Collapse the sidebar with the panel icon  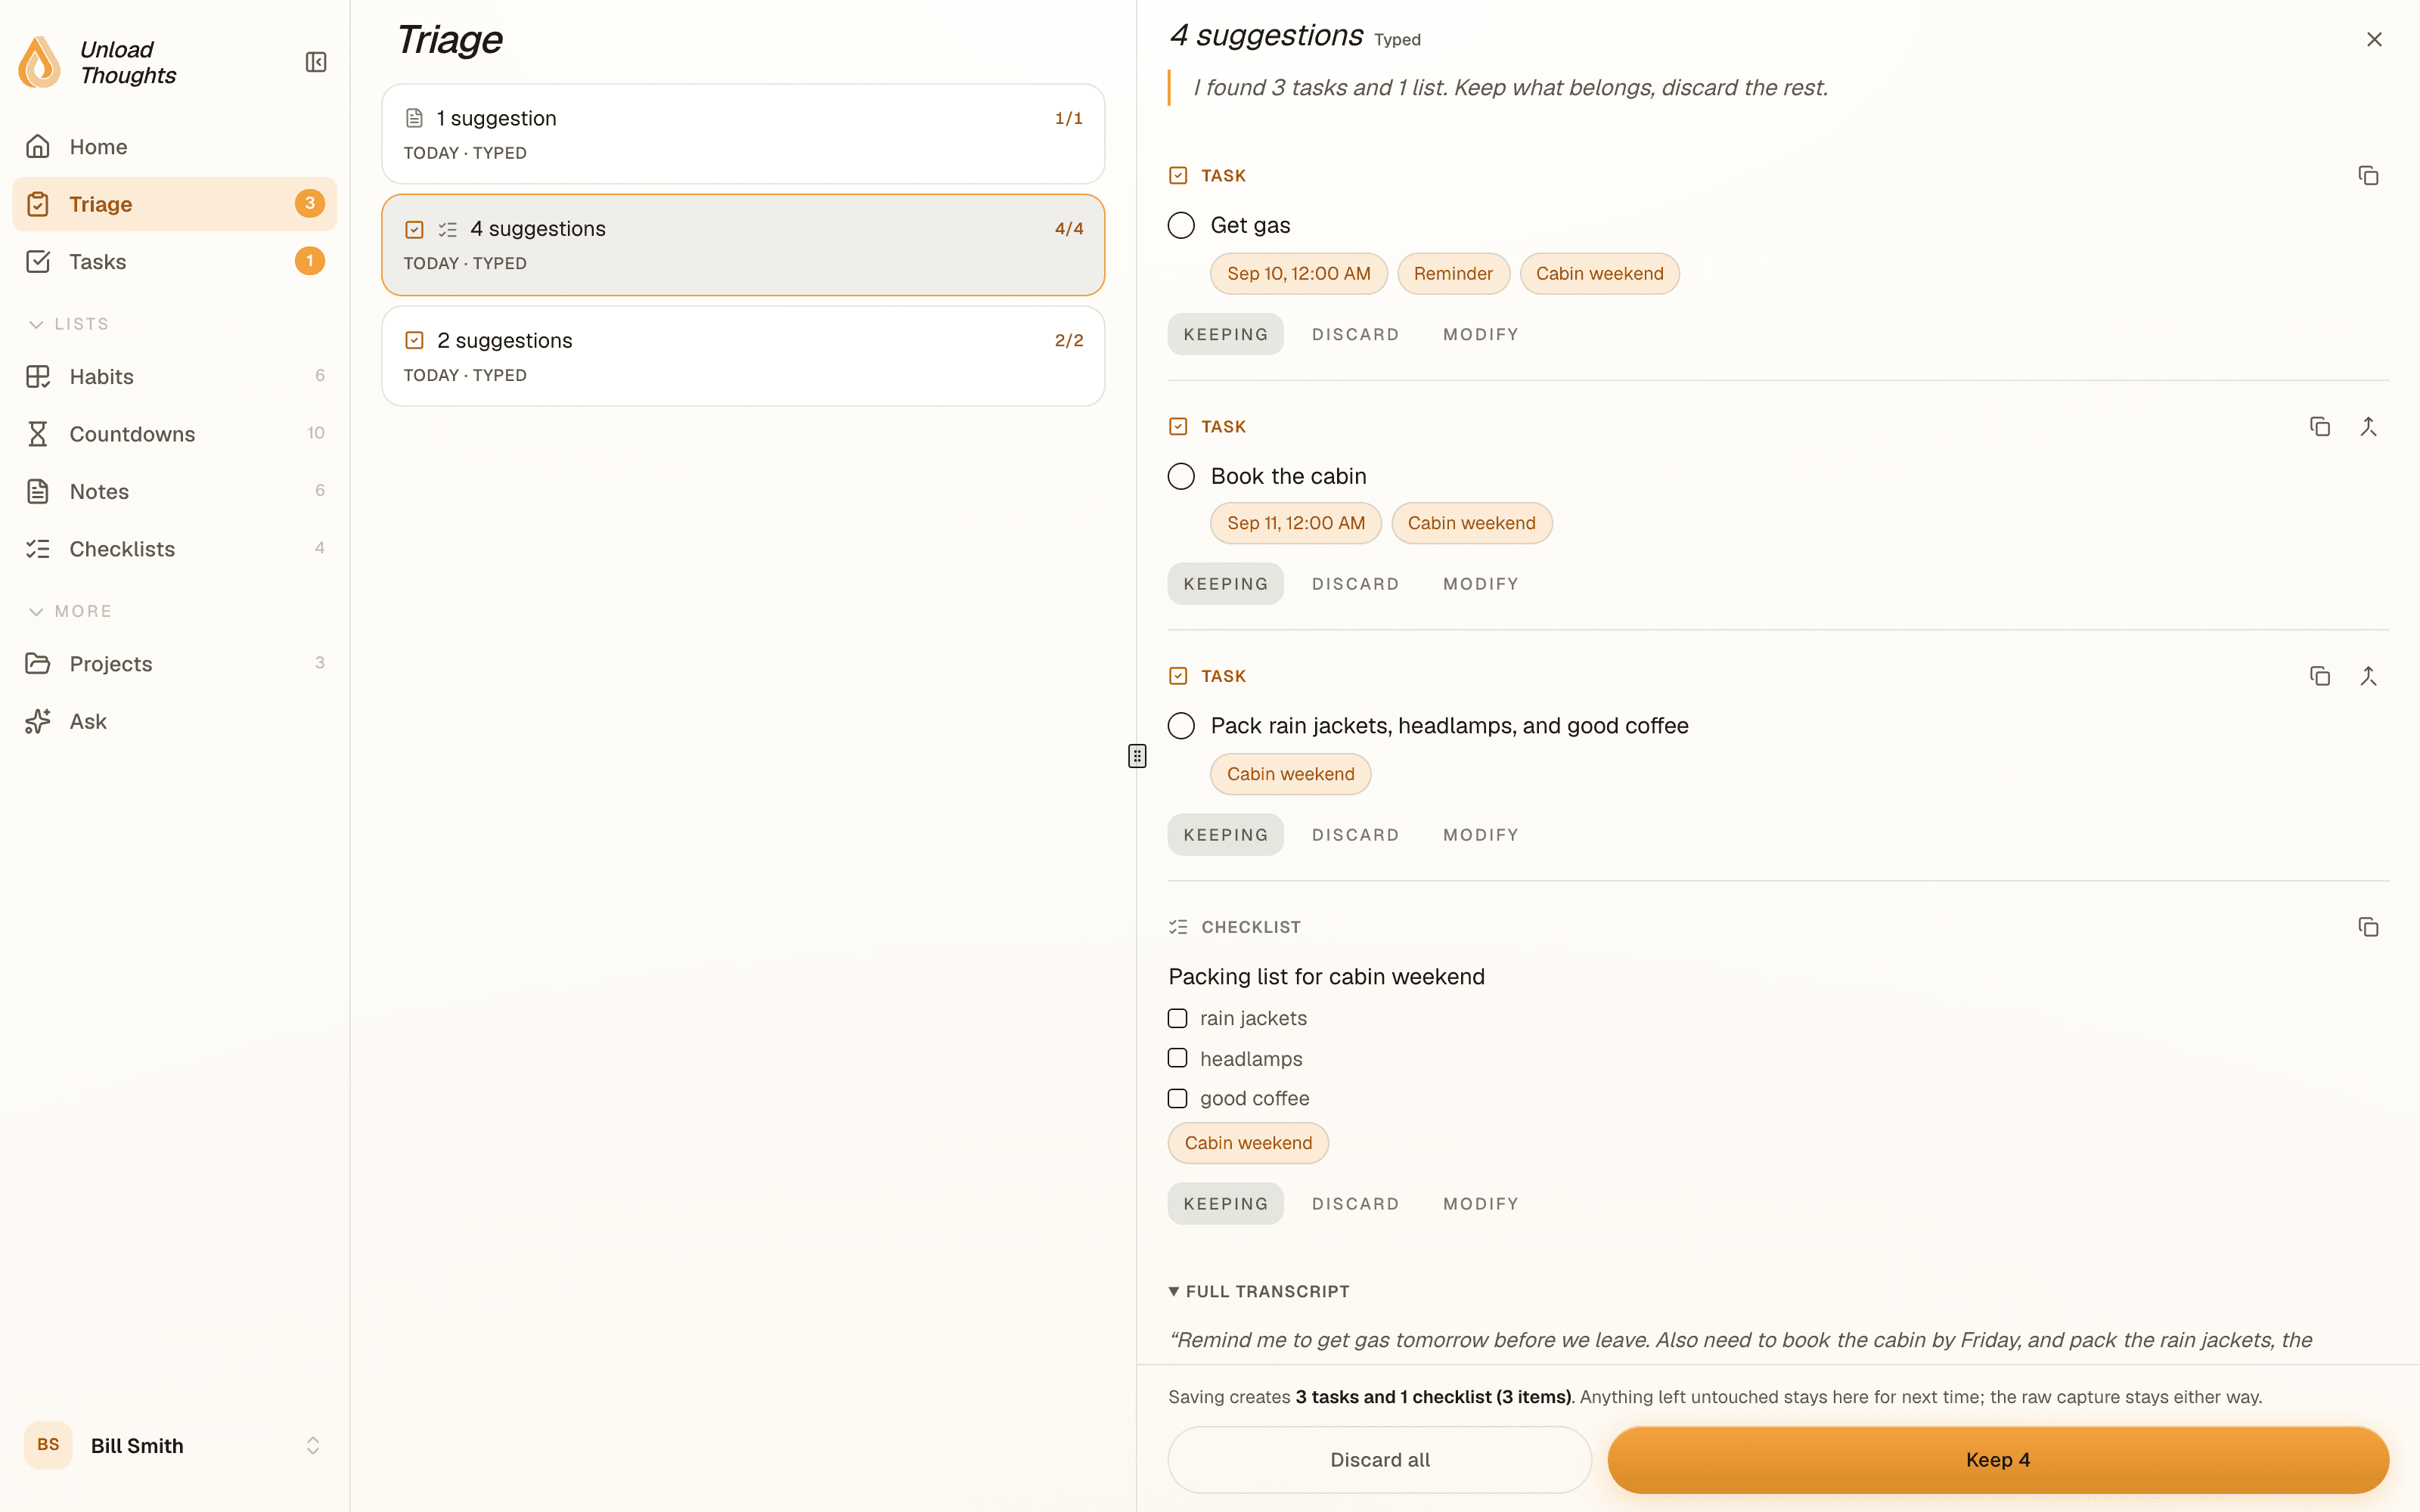click(x=316, y=62)
